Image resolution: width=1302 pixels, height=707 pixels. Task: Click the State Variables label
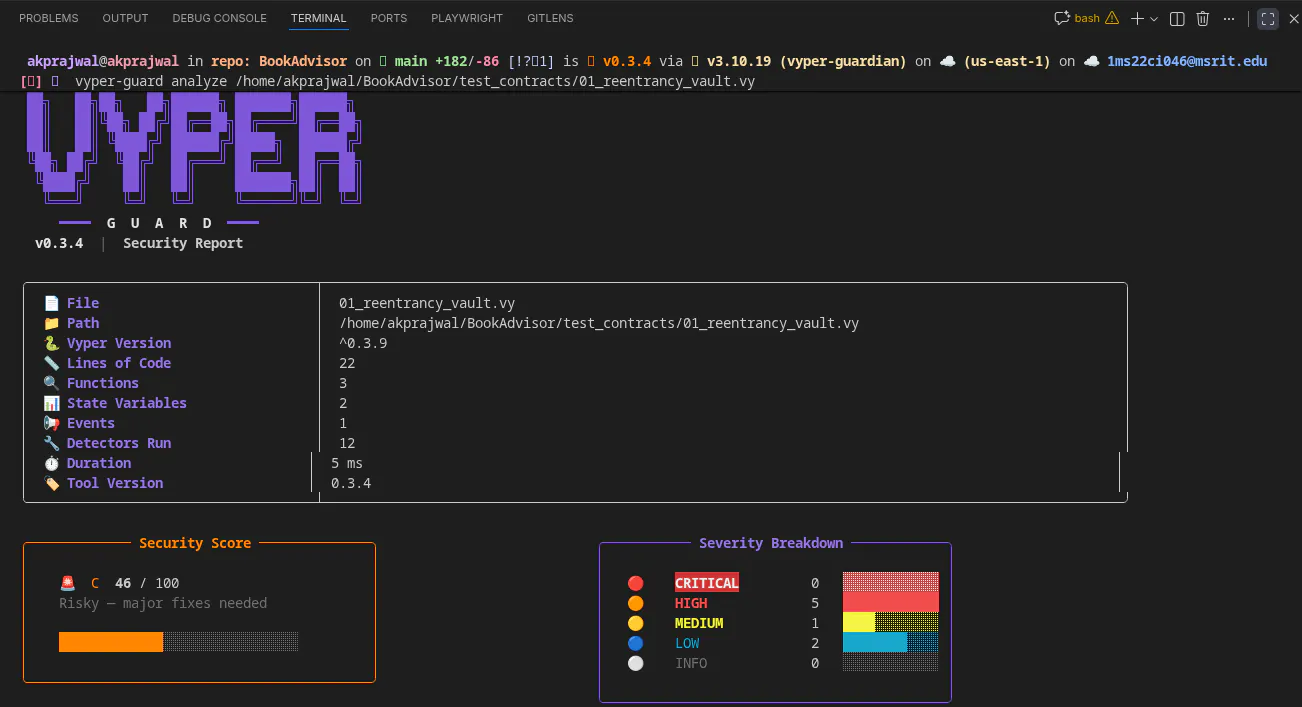(x=127, y=403)
